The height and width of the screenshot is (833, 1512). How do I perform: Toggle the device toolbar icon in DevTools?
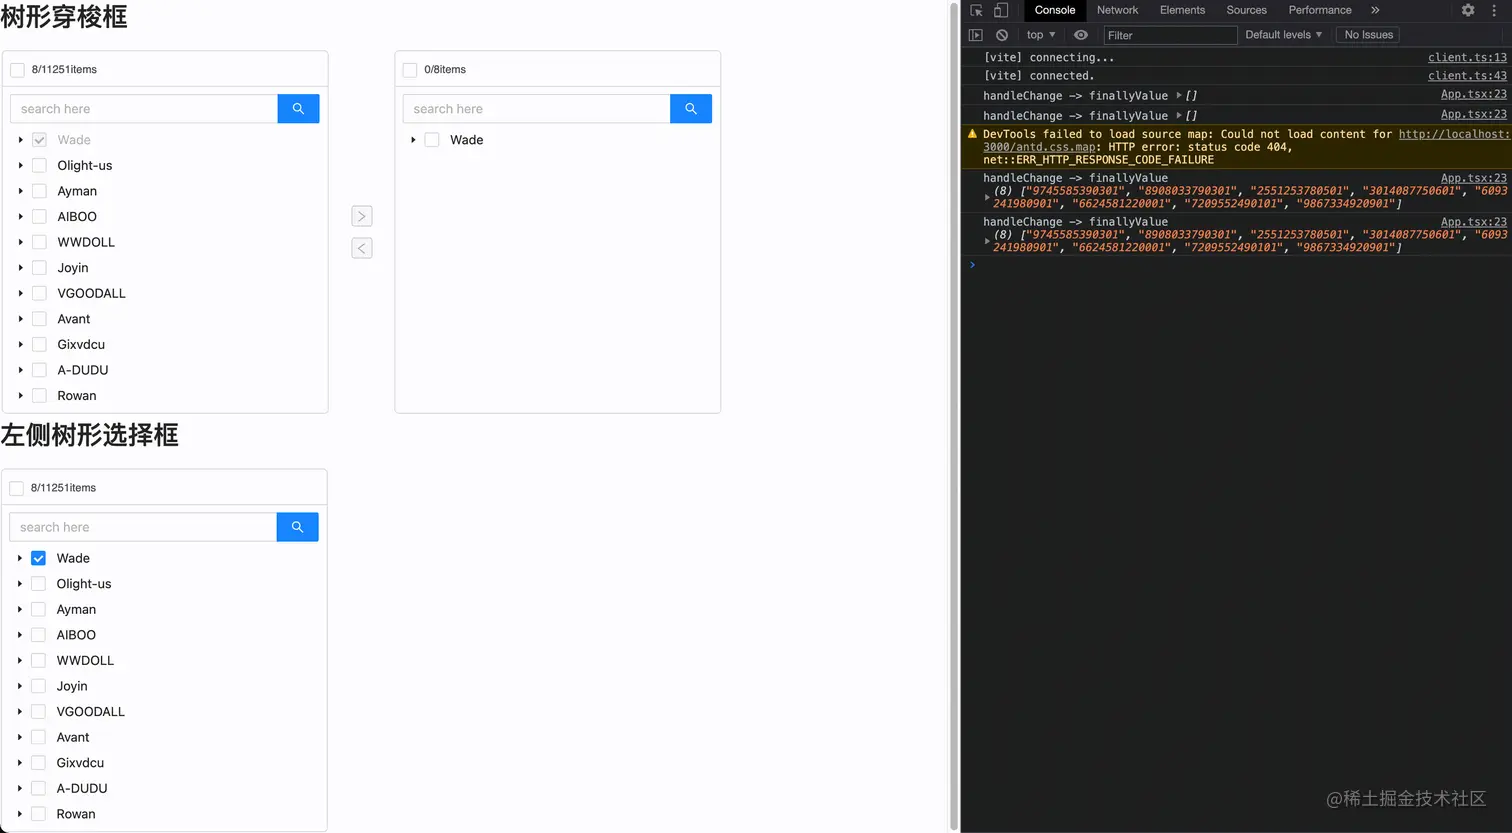pos(1001,10)
